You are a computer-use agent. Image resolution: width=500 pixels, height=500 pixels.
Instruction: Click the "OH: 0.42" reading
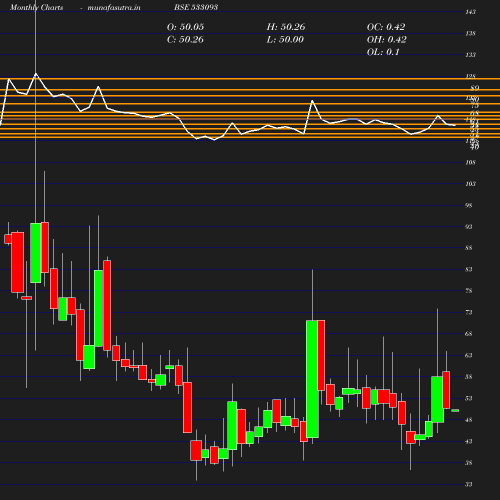[387, 40]
